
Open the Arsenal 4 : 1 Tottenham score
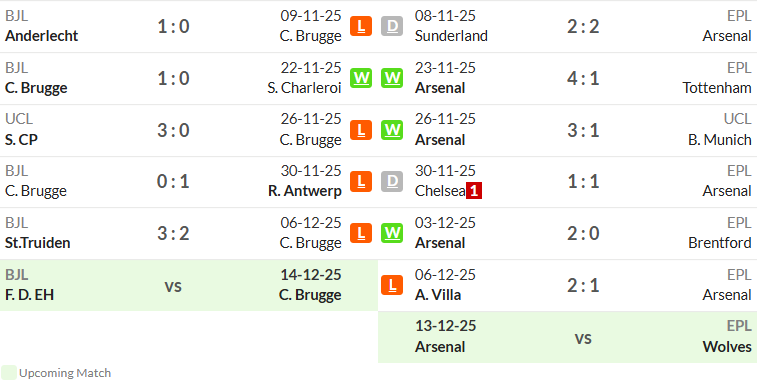pos(583,78)
